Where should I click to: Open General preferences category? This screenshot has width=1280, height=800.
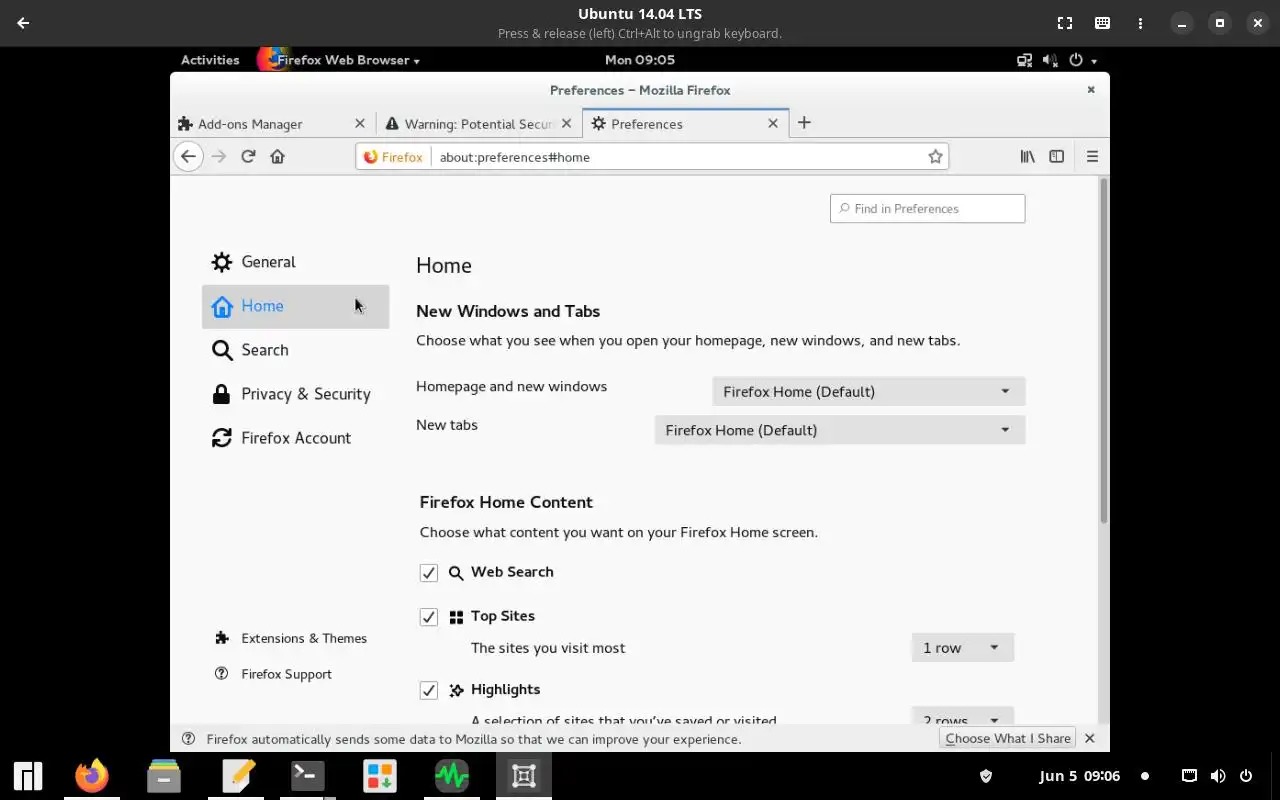coord(295,262)
